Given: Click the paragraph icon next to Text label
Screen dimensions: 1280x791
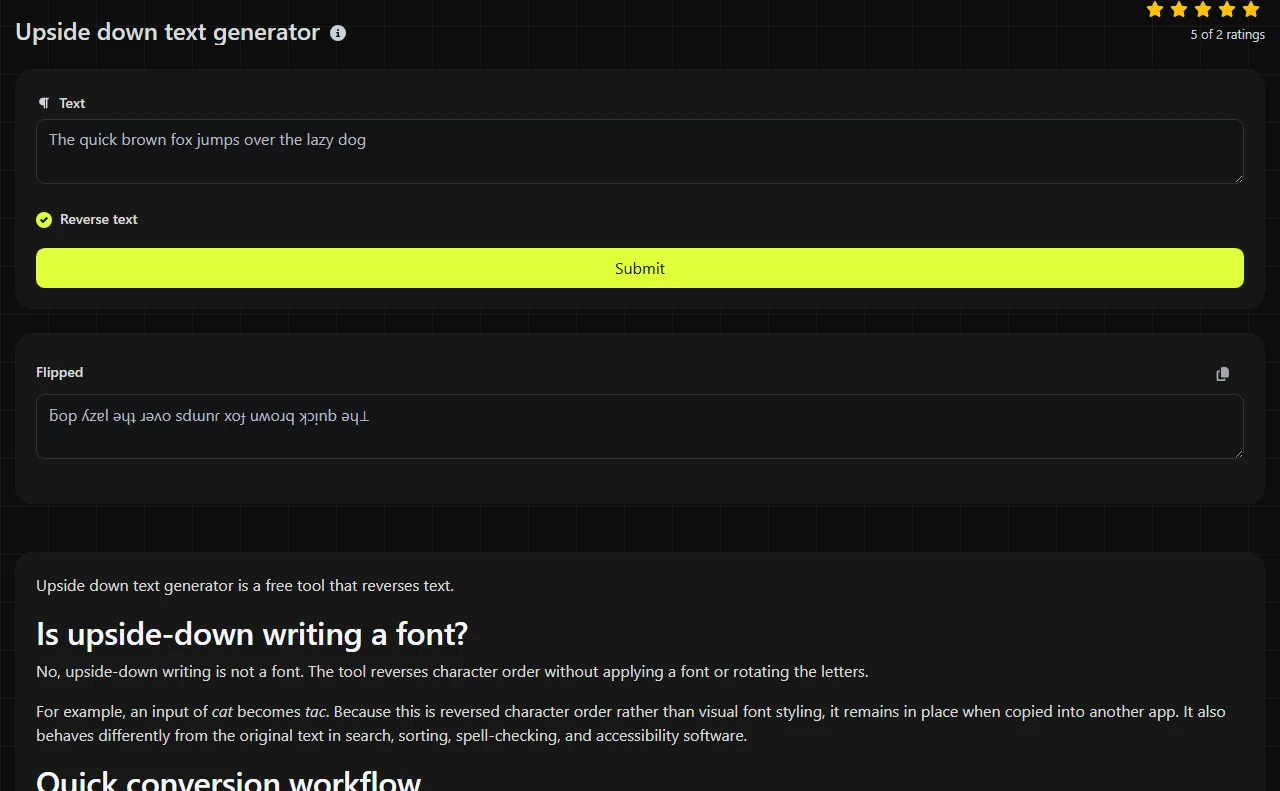Looking at the screenshot, I should point(43,103).
